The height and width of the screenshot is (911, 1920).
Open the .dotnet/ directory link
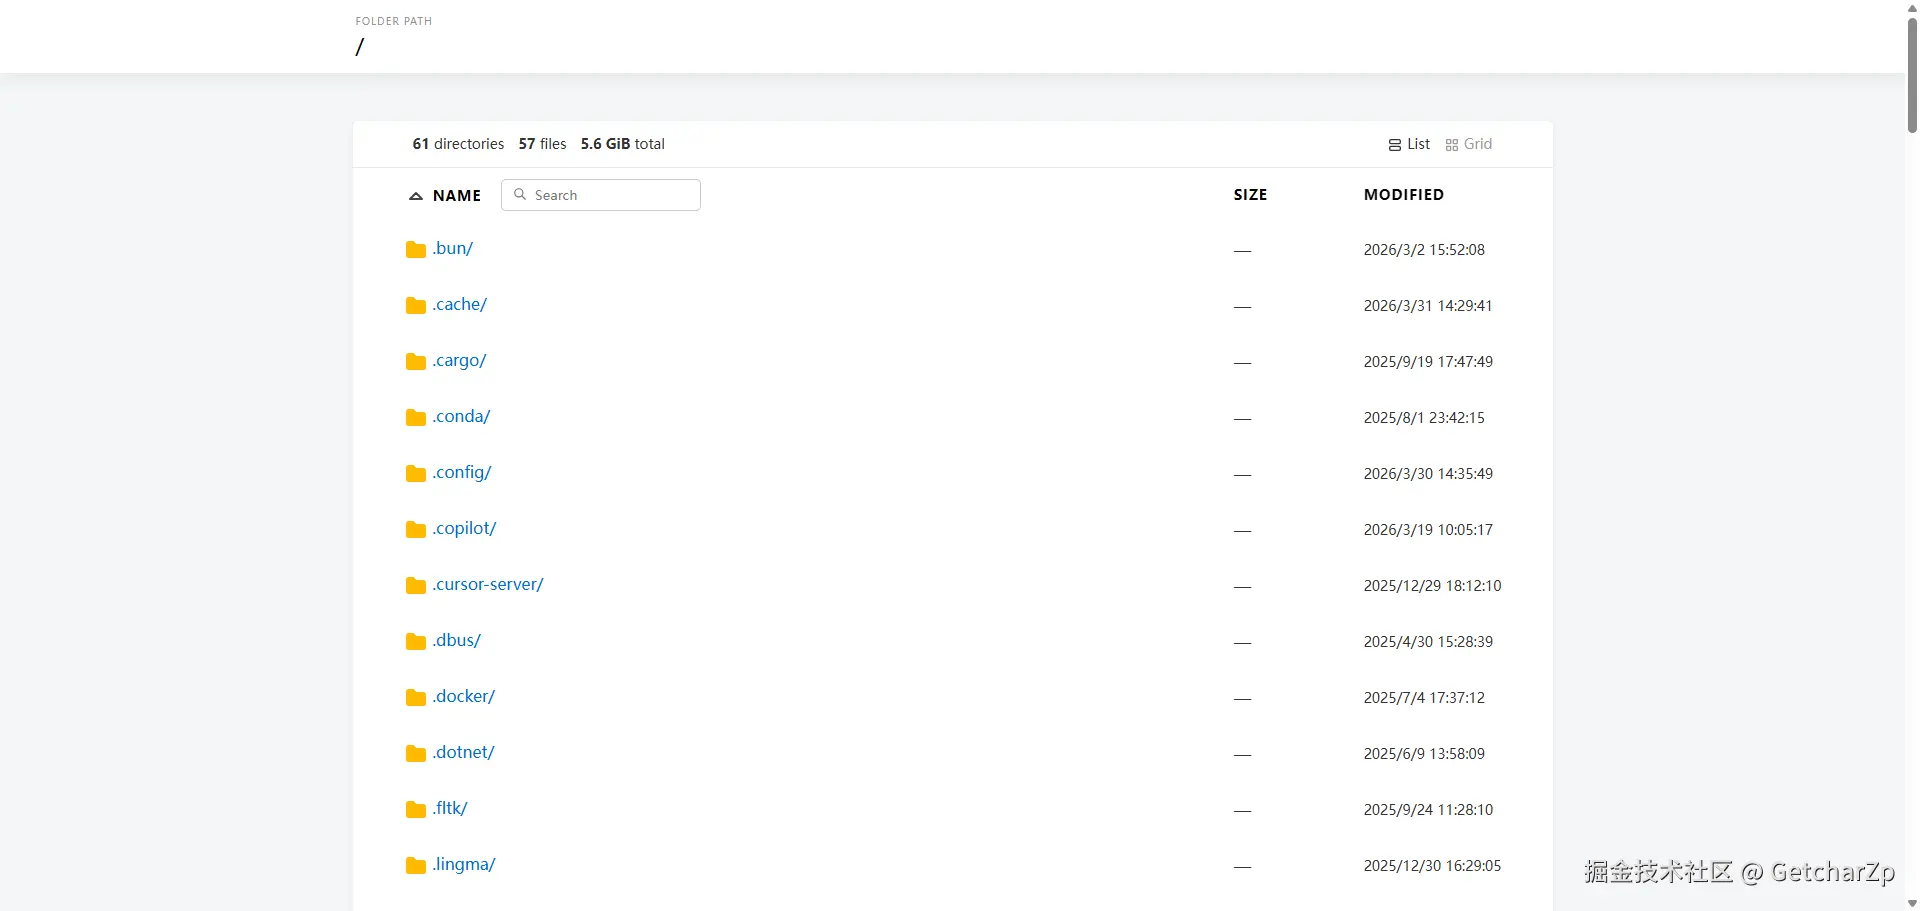464,752
